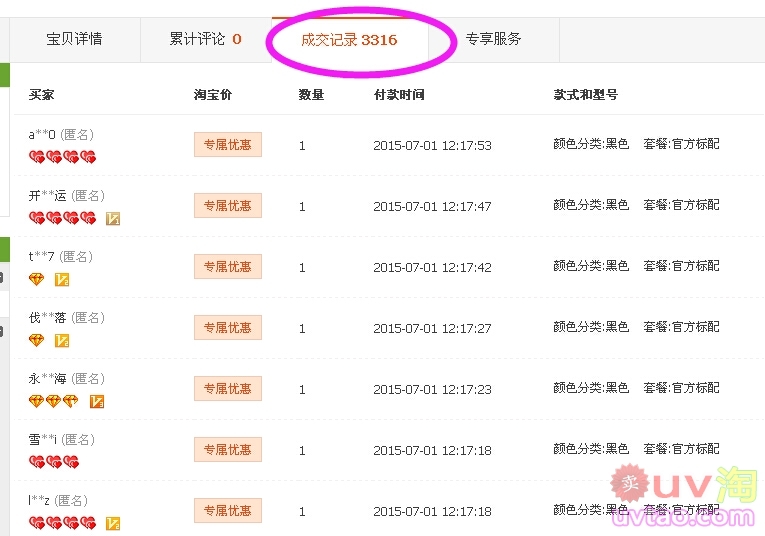Click the 专属优惠 badge in l**z's row
The image size is (765, 536).
pyautogui.click(x=228, y=511)
